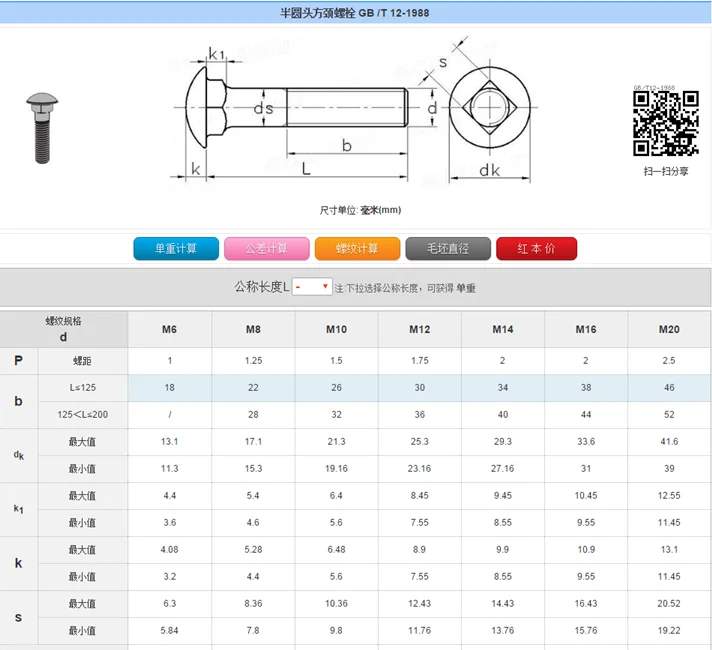Click b value 52 for M20
The height and width of the screenshot is (650, 712).
coord(669,415)
